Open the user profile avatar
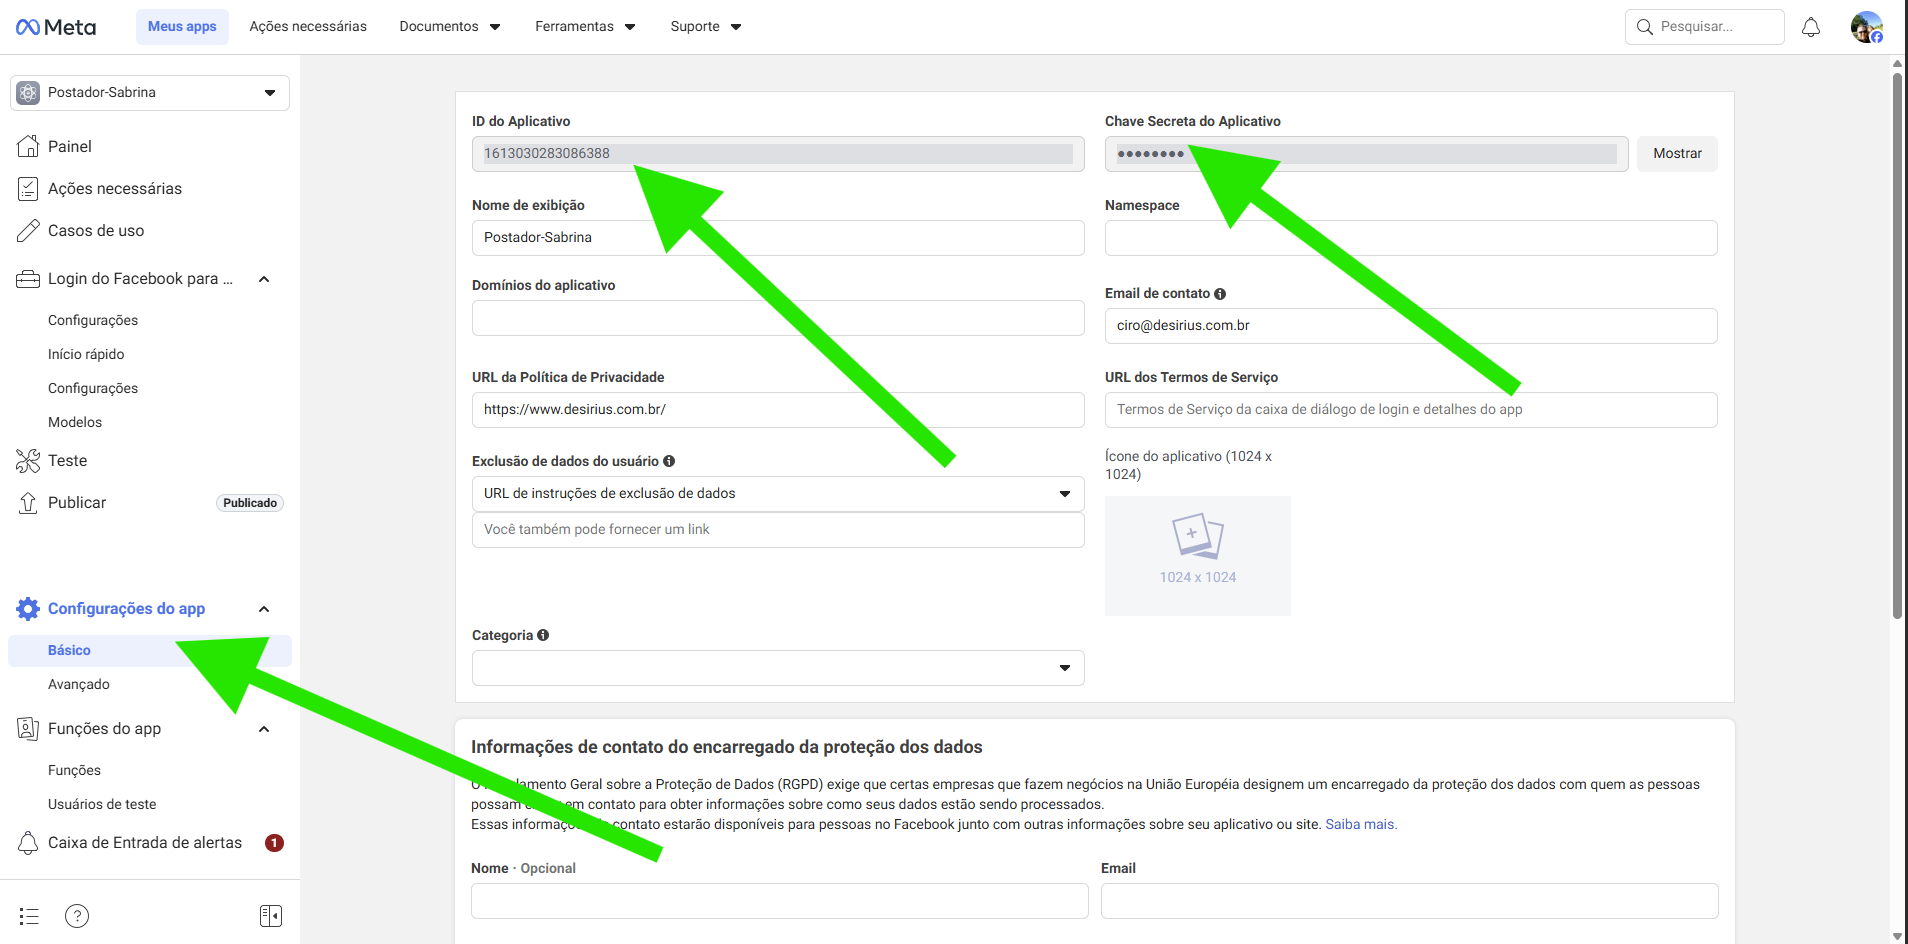The width and height of the screenshot is (1908, 944). pos(1866,27)
